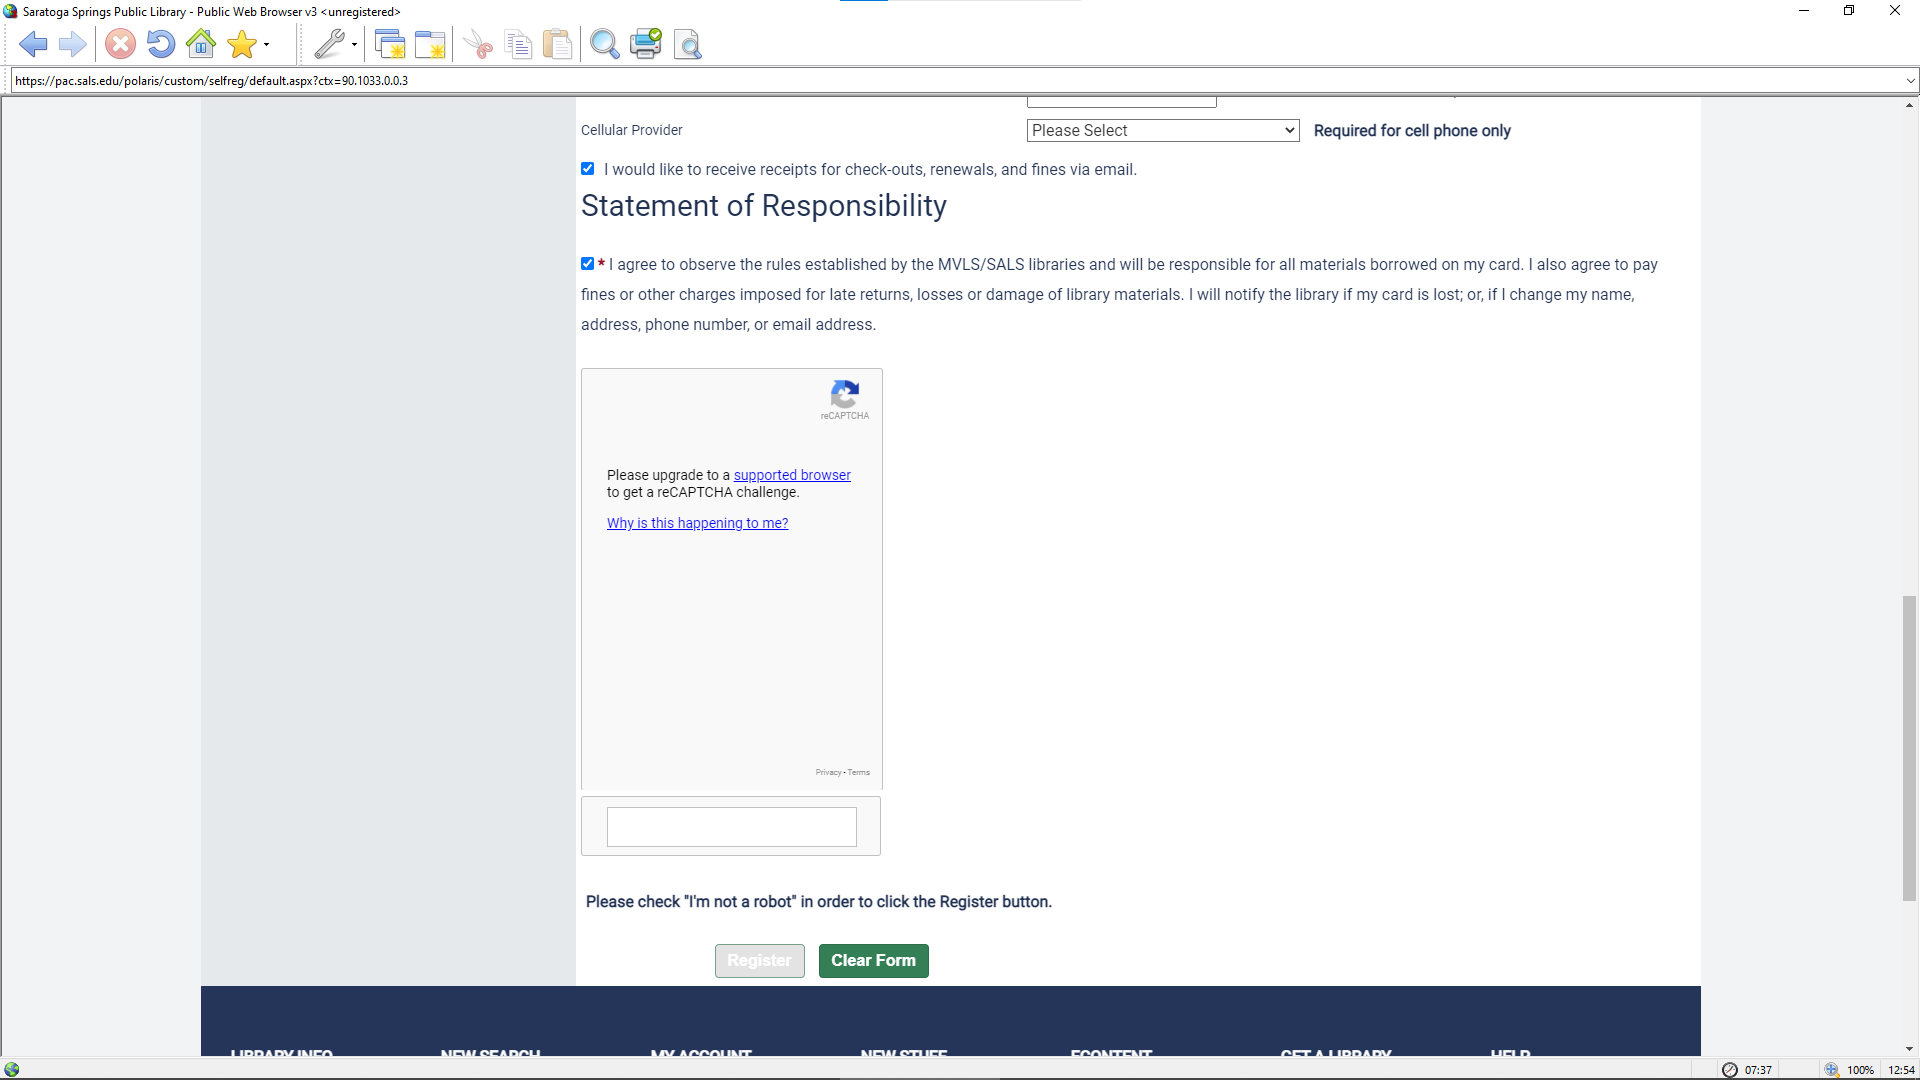1920x1080 pixels.
Task: Open the supported browser link
Action: pos(792,475)
